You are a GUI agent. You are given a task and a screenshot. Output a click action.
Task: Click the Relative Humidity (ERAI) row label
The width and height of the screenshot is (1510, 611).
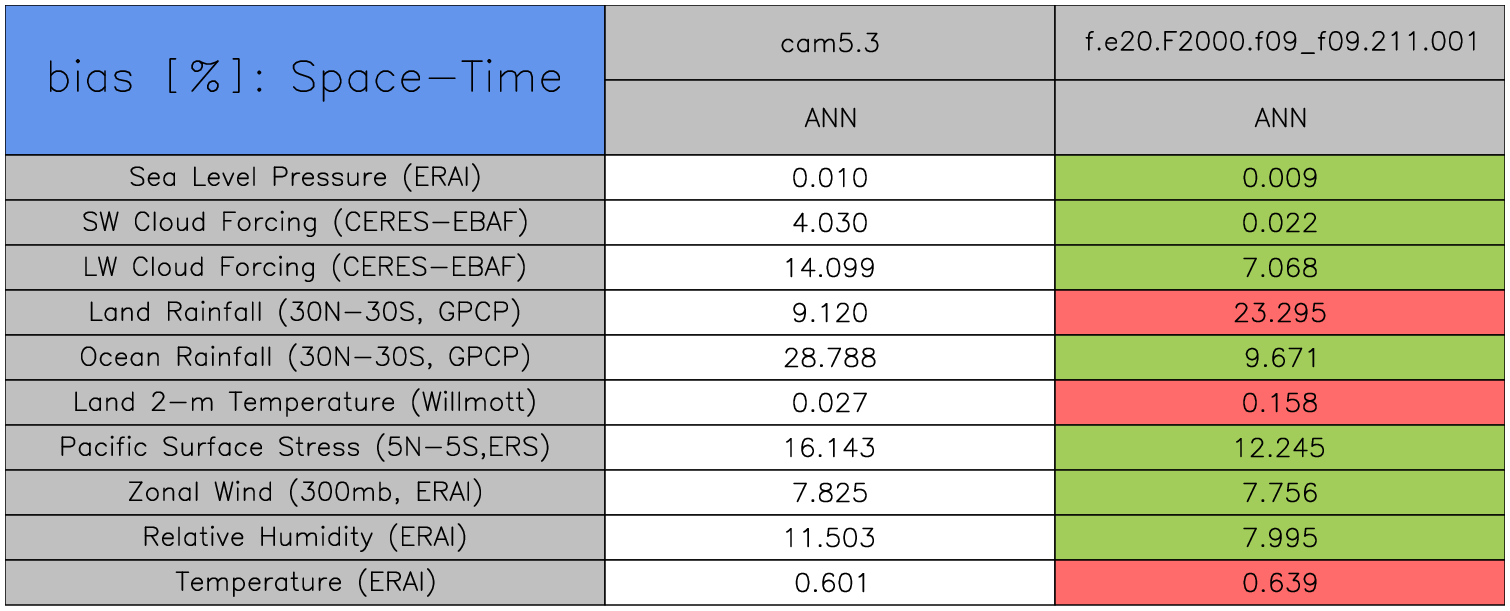[x=304, y=538]
